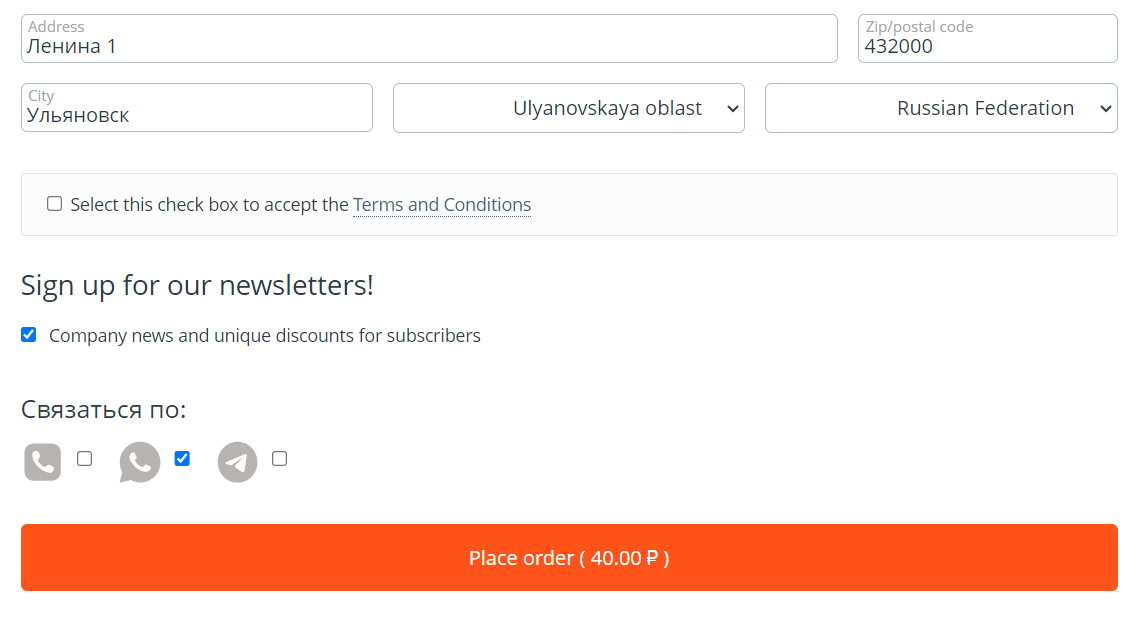The height and width of the screenshot is (630, 1141).
Task: Click the 'Sign up for our newsletters!' heading
Action: (x=197, y=285)
